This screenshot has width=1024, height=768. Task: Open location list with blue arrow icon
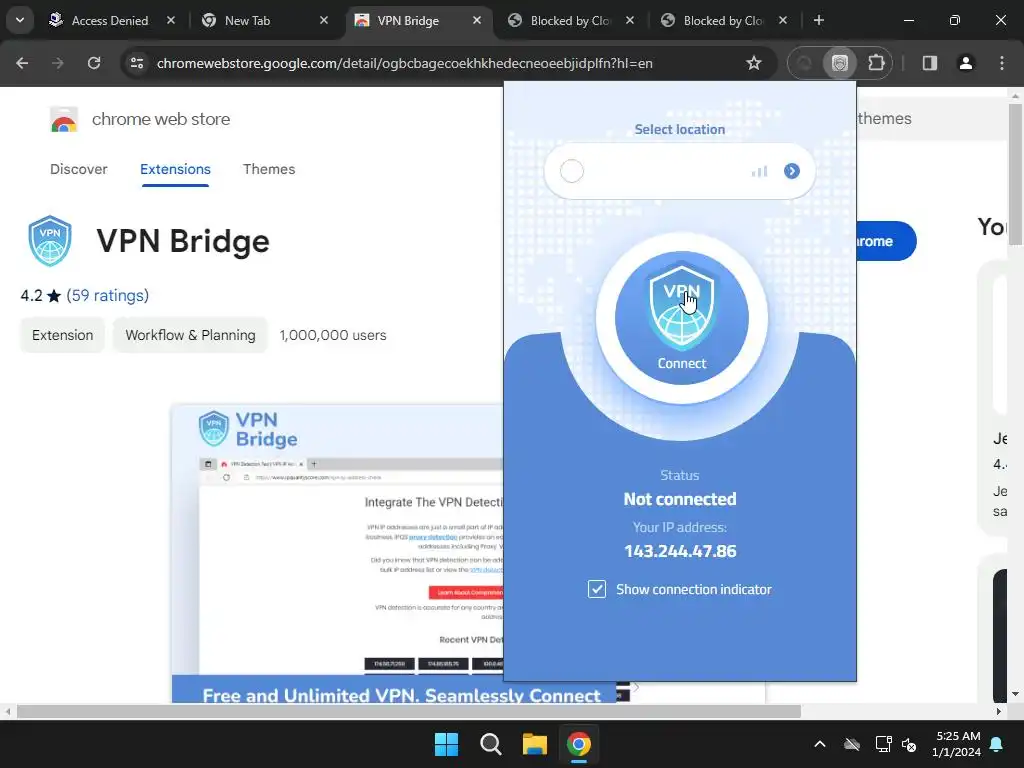[x=792, y=171]
